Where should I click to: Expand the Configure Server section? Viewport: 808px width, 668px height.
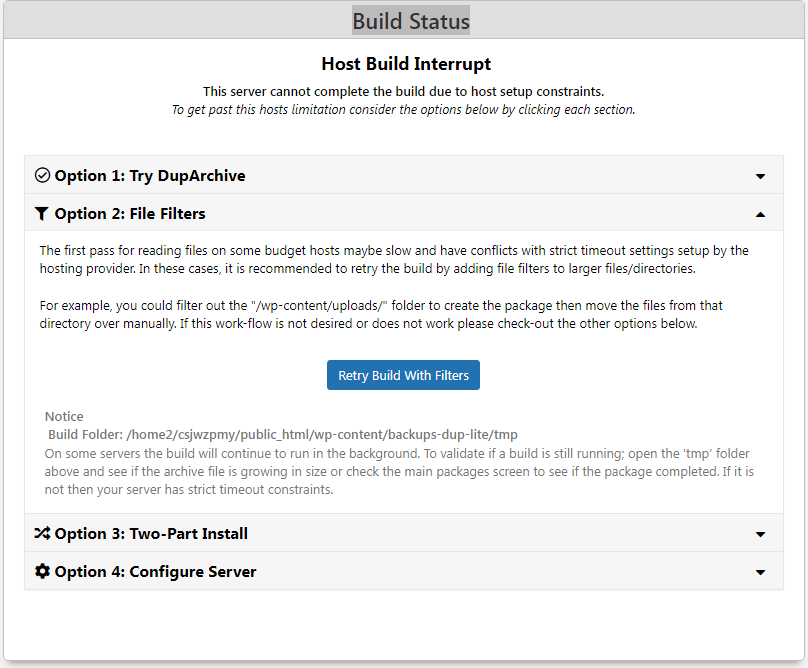coord(400,571)
